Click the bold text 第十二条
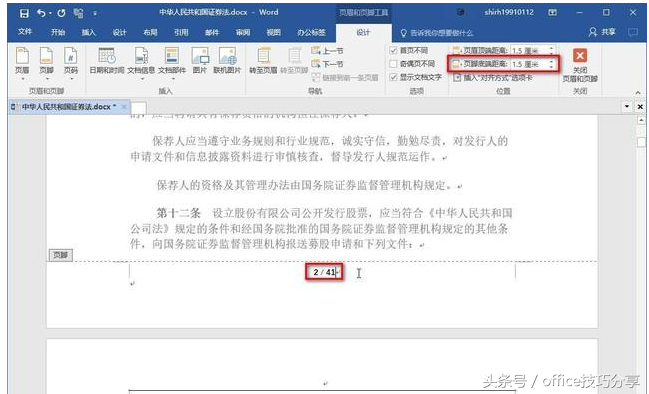The width and height of the screenshot is (649, 394). pos(178,214)
